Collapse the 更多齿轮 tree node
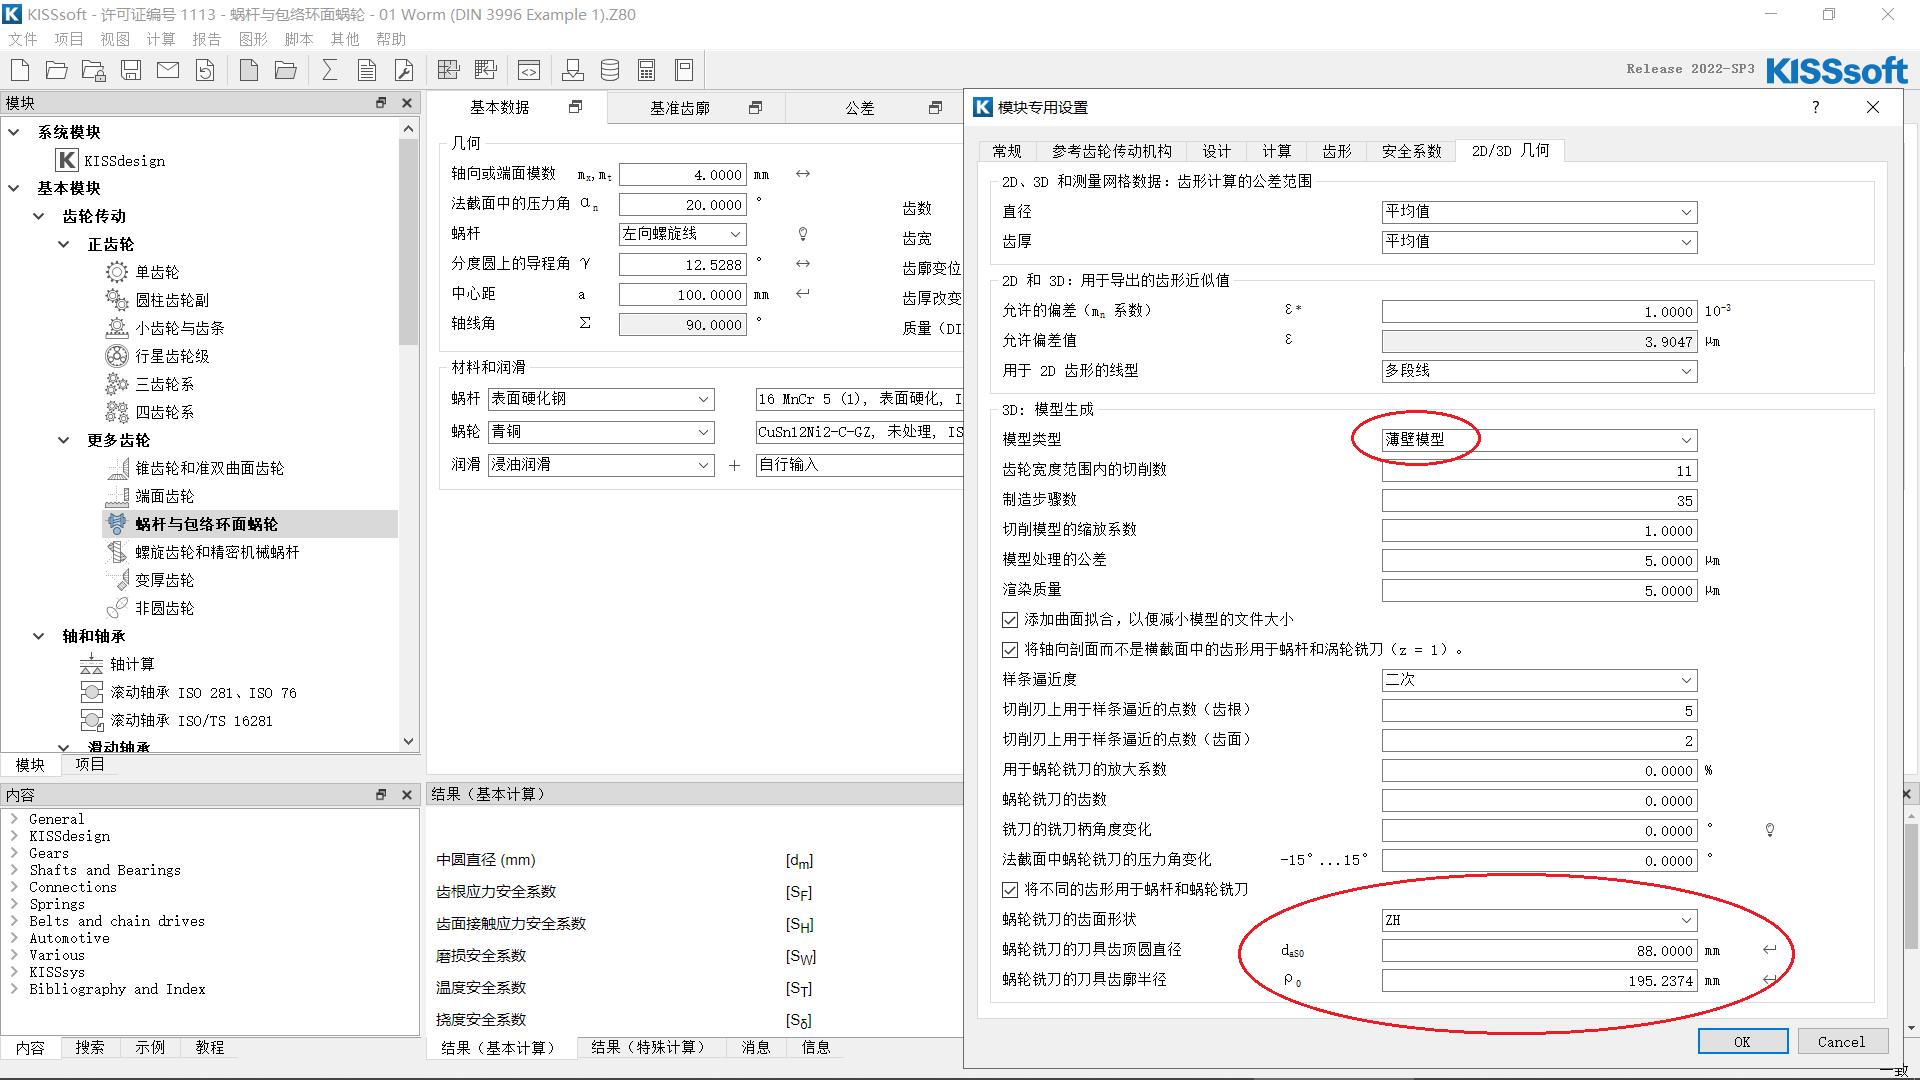The image size is (1920, 1080). click(64, 440)
